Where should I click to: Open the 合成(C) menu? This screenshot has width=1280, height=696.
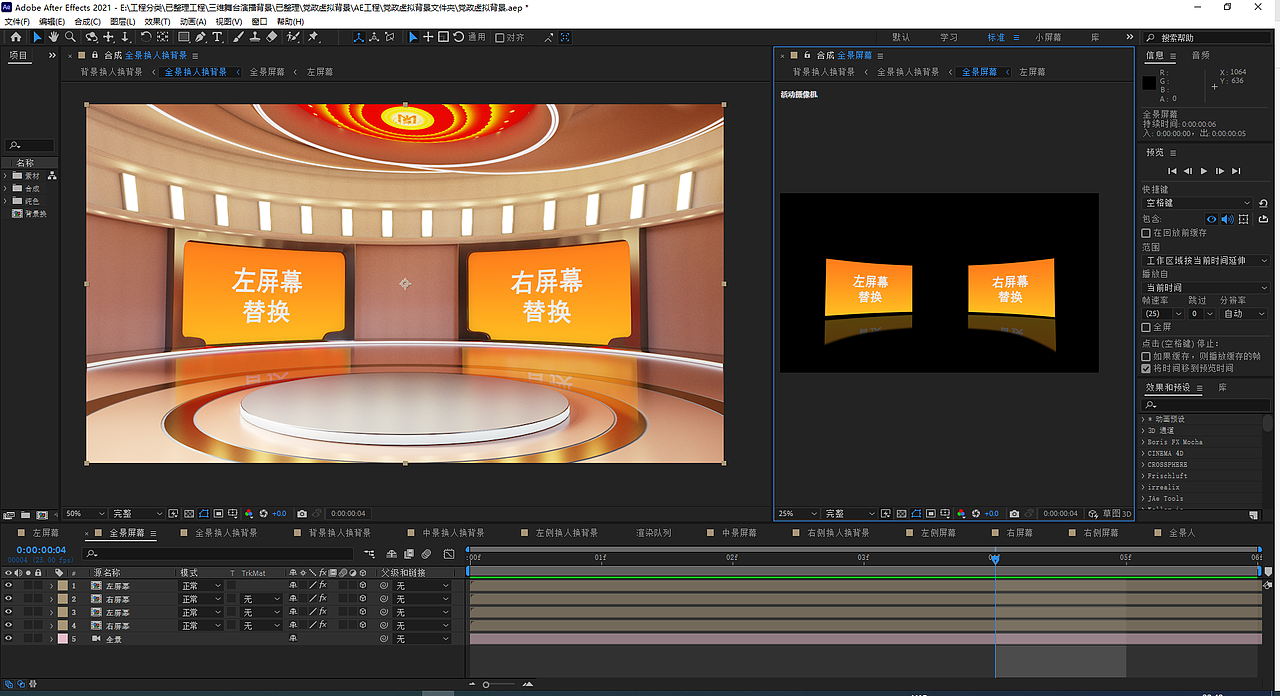pos(88,21)
